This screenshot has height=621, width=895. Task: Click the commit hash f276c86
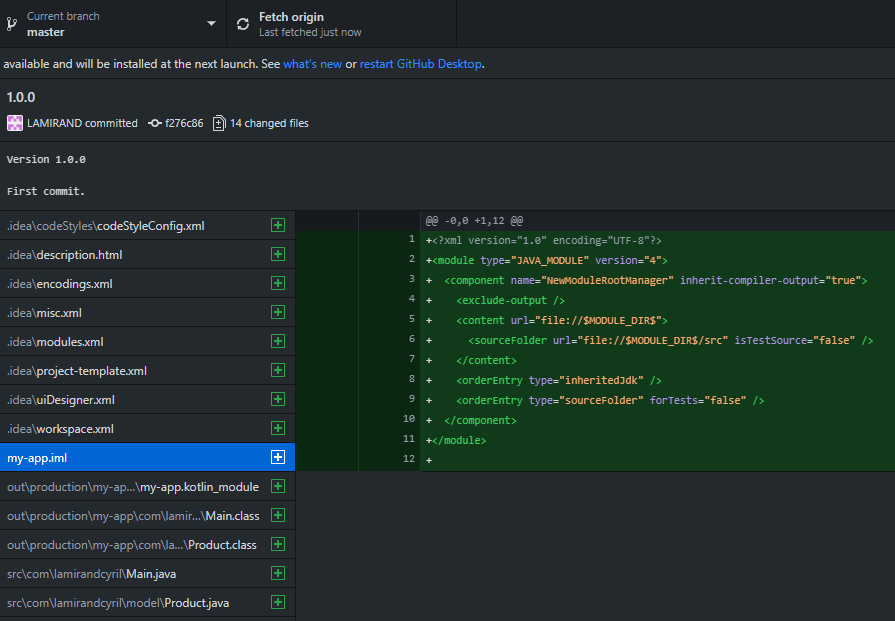click(184, 123)
